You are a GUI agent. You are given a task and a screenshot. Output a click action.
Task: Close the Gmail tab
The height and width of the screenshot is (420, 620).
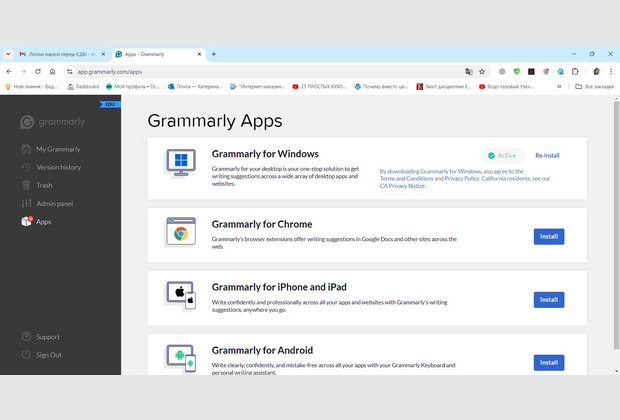pos(103,54)
